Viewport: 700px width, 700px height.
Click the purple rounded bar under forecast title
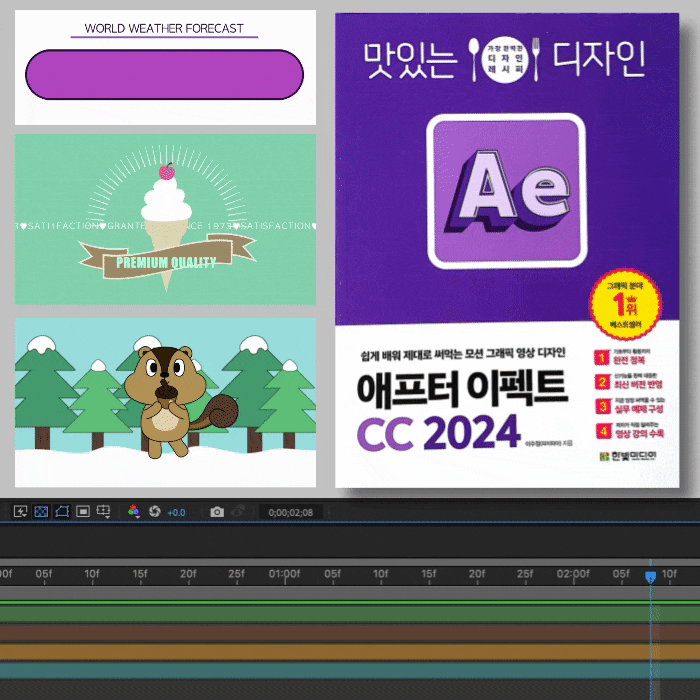(165, 75)
